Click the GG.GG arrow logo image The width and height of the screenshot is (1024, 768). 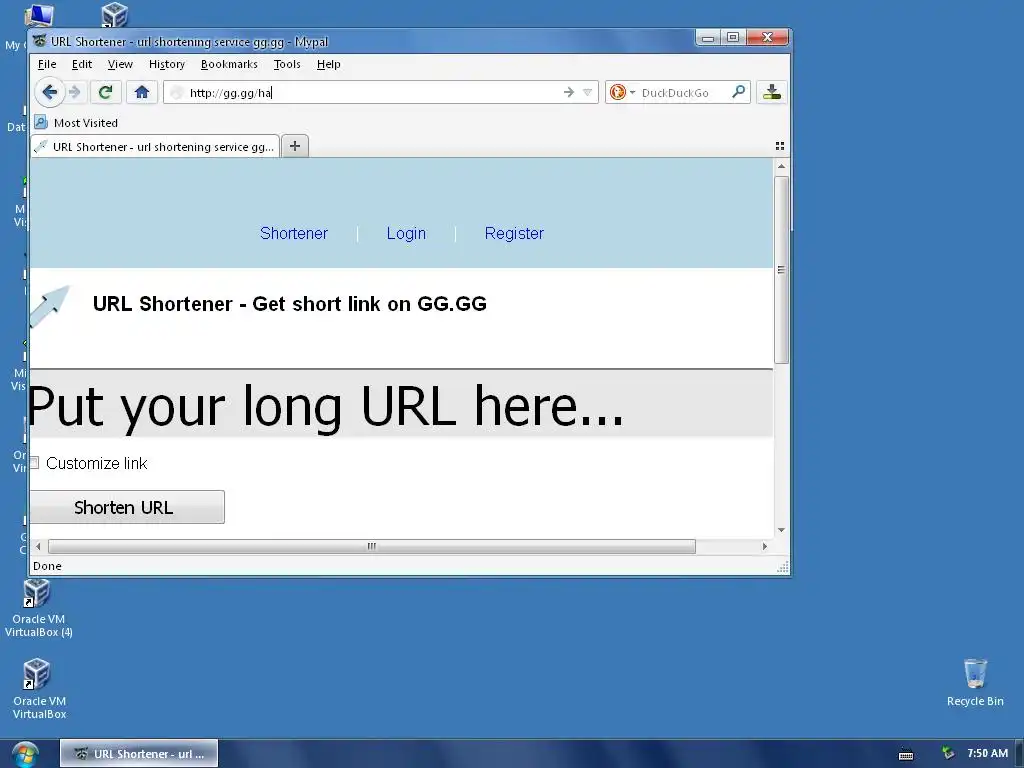[50, 307]
